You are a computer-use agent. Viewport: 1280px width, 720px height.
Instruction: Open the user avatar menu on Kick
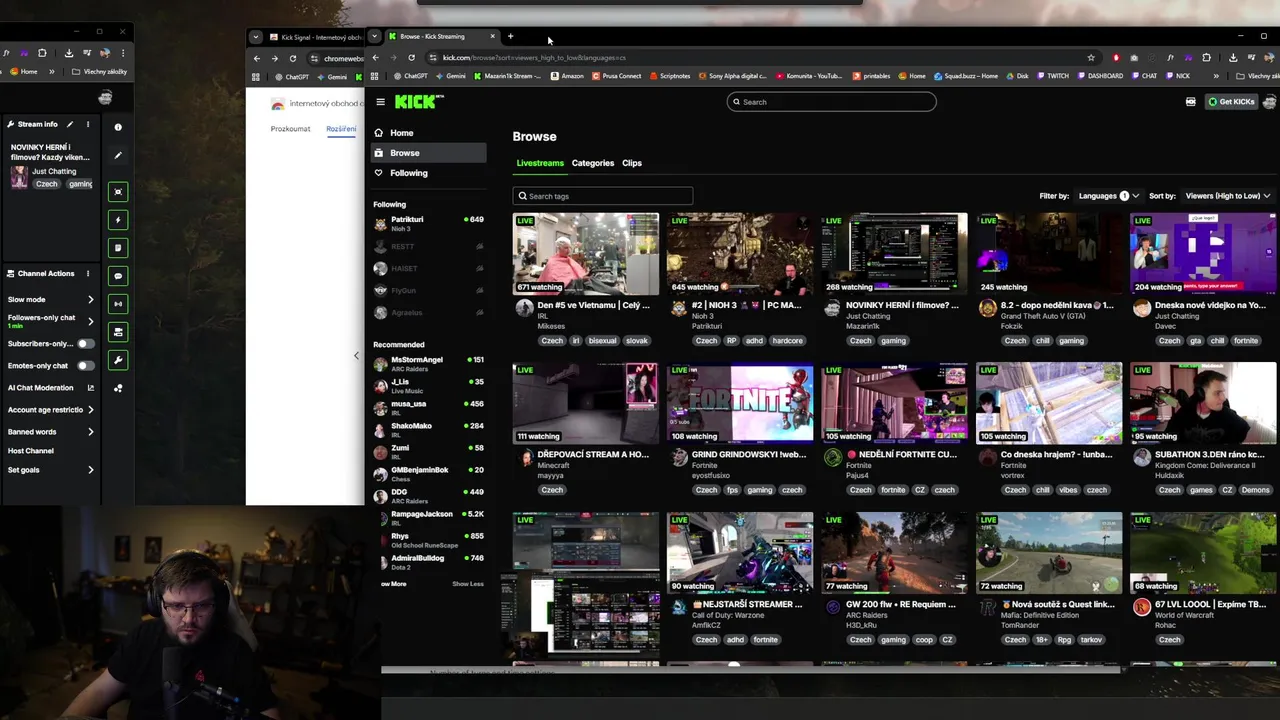(1269, 102)
